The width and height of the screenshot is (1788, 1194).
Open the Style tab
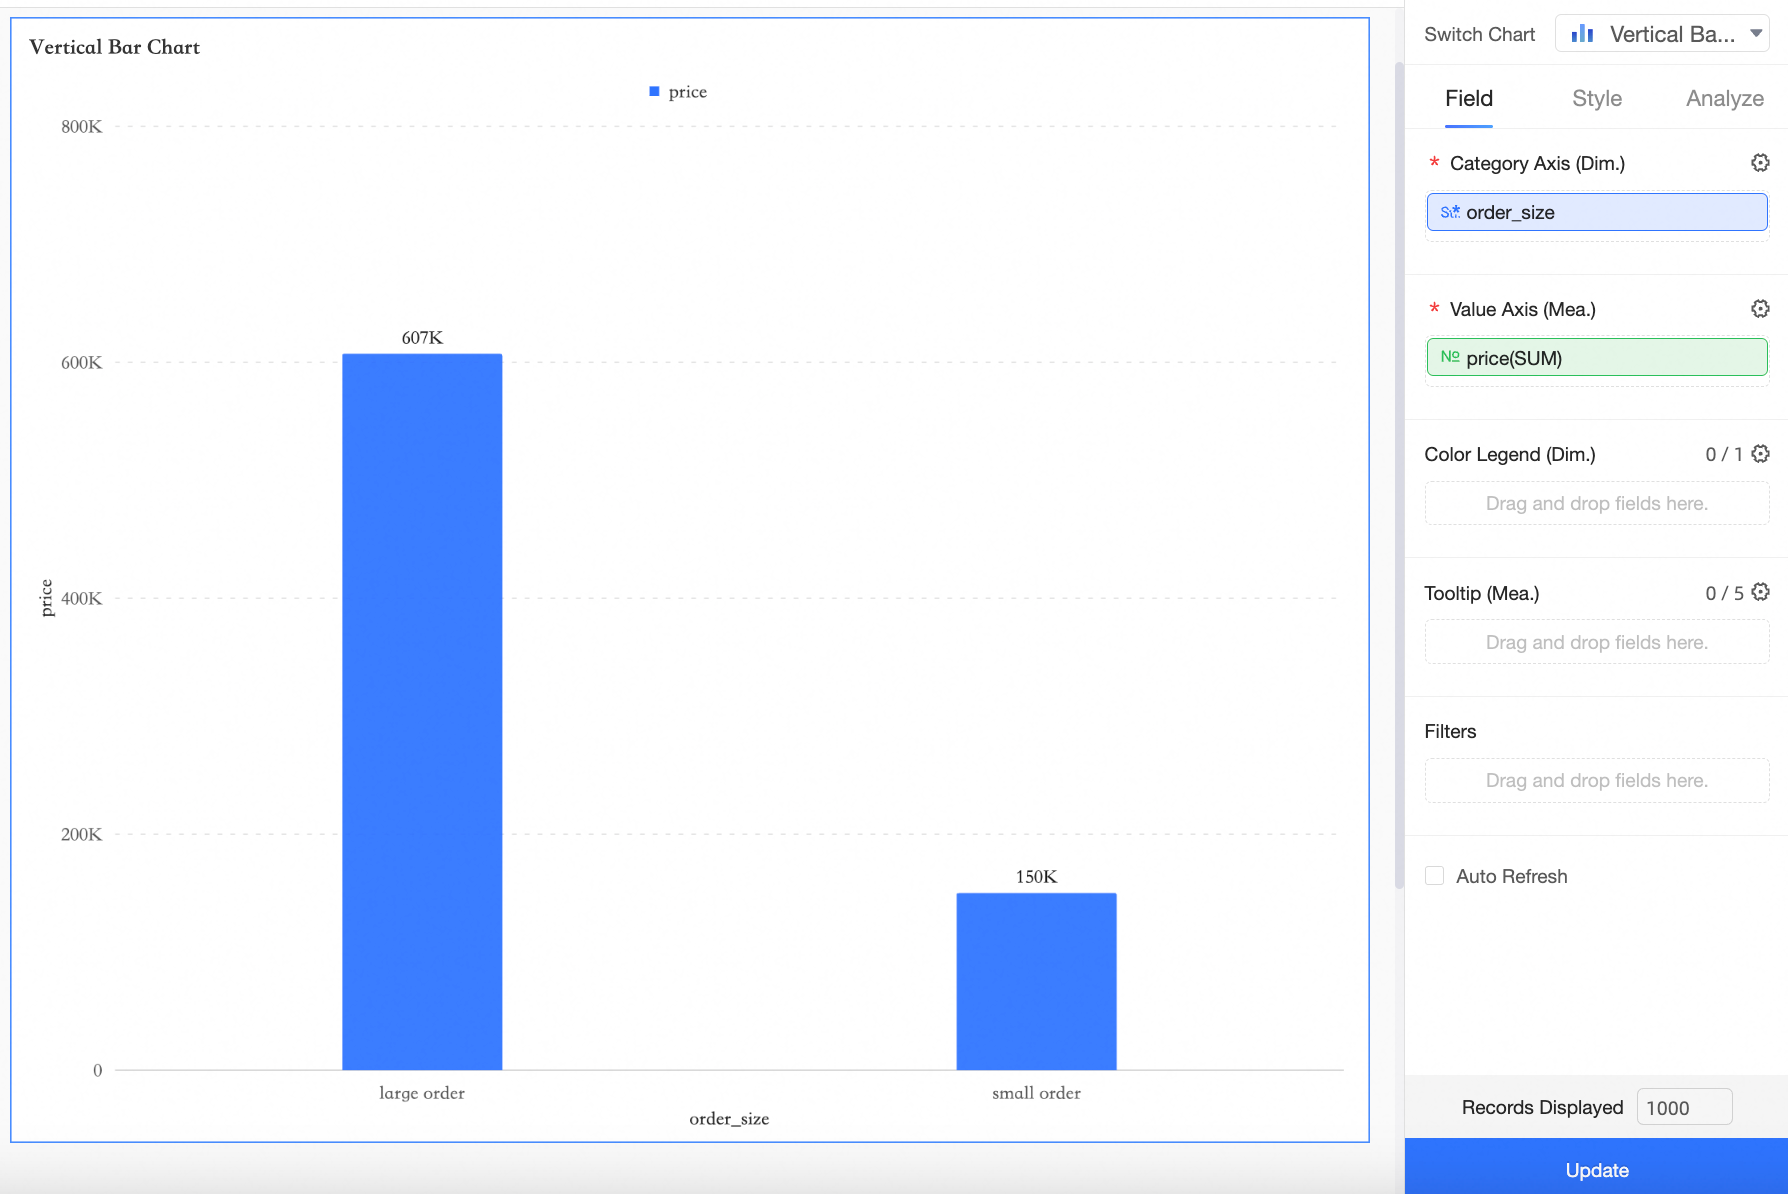coord(1596,98)
